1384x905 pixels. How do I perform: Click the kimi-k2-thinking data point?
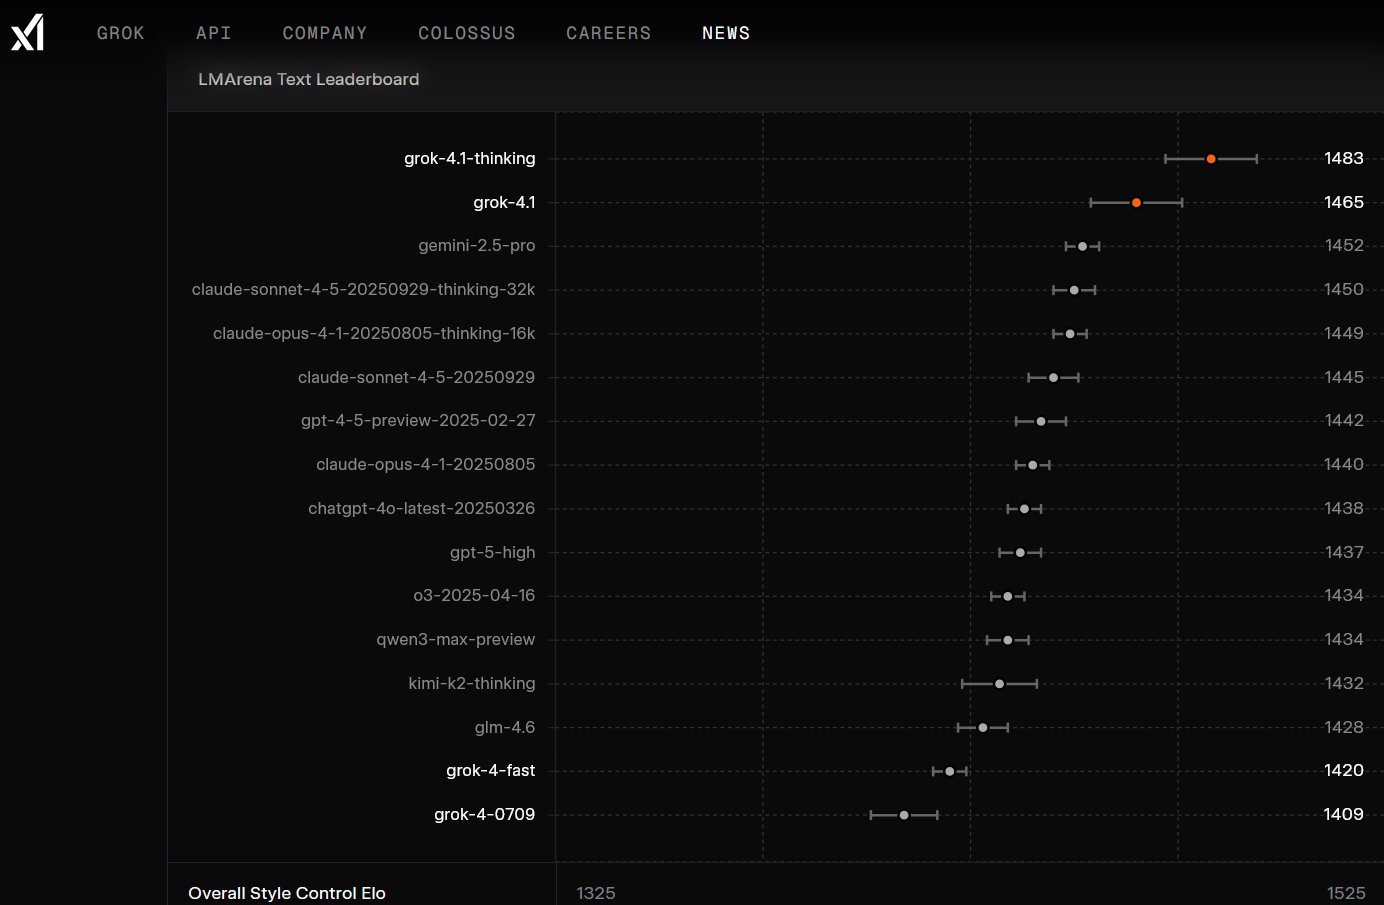(999, 684)
